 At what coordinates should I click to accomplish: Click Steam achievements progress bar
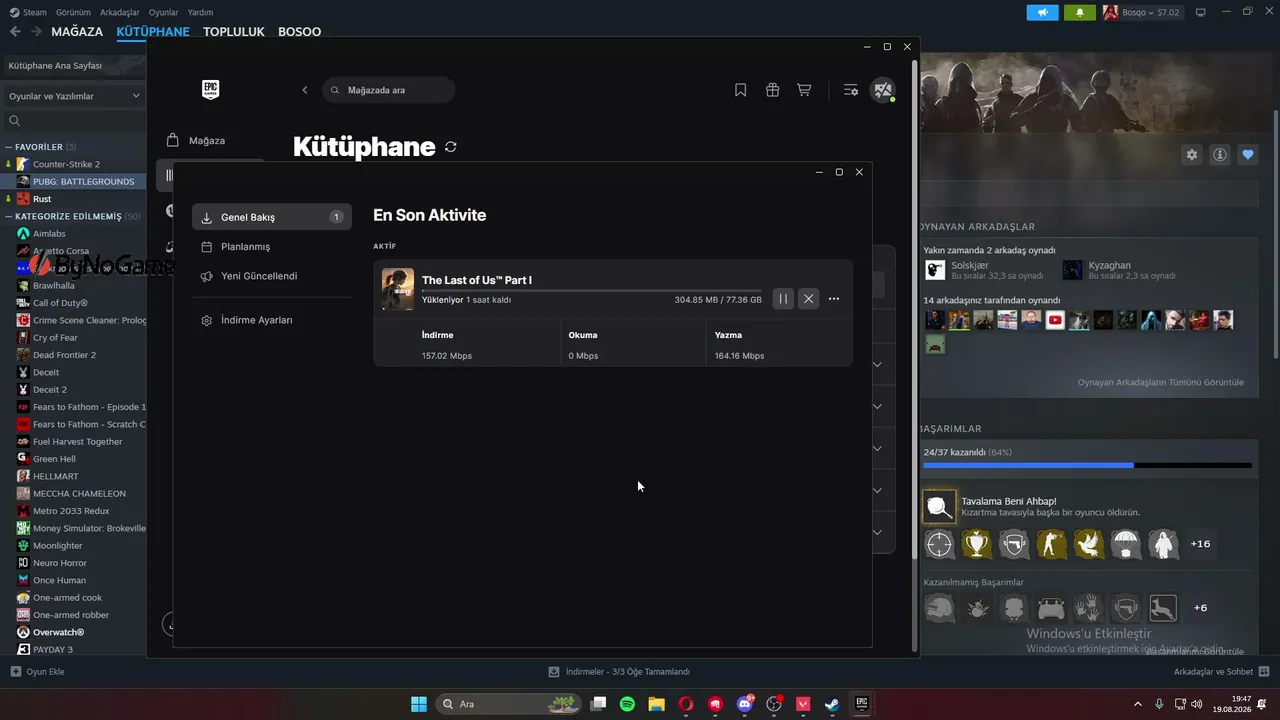[1088, 465]
